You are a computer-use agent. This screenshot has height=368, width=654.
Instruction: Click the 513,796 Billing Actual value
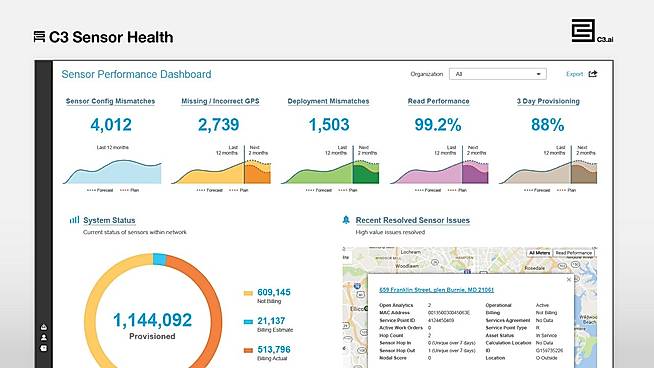[x=274, y=349]
